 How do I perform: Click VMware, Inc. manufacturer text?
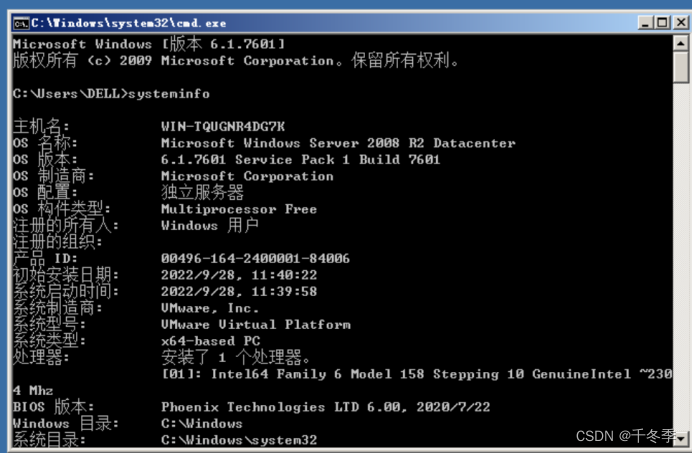[x=210, y=308]
